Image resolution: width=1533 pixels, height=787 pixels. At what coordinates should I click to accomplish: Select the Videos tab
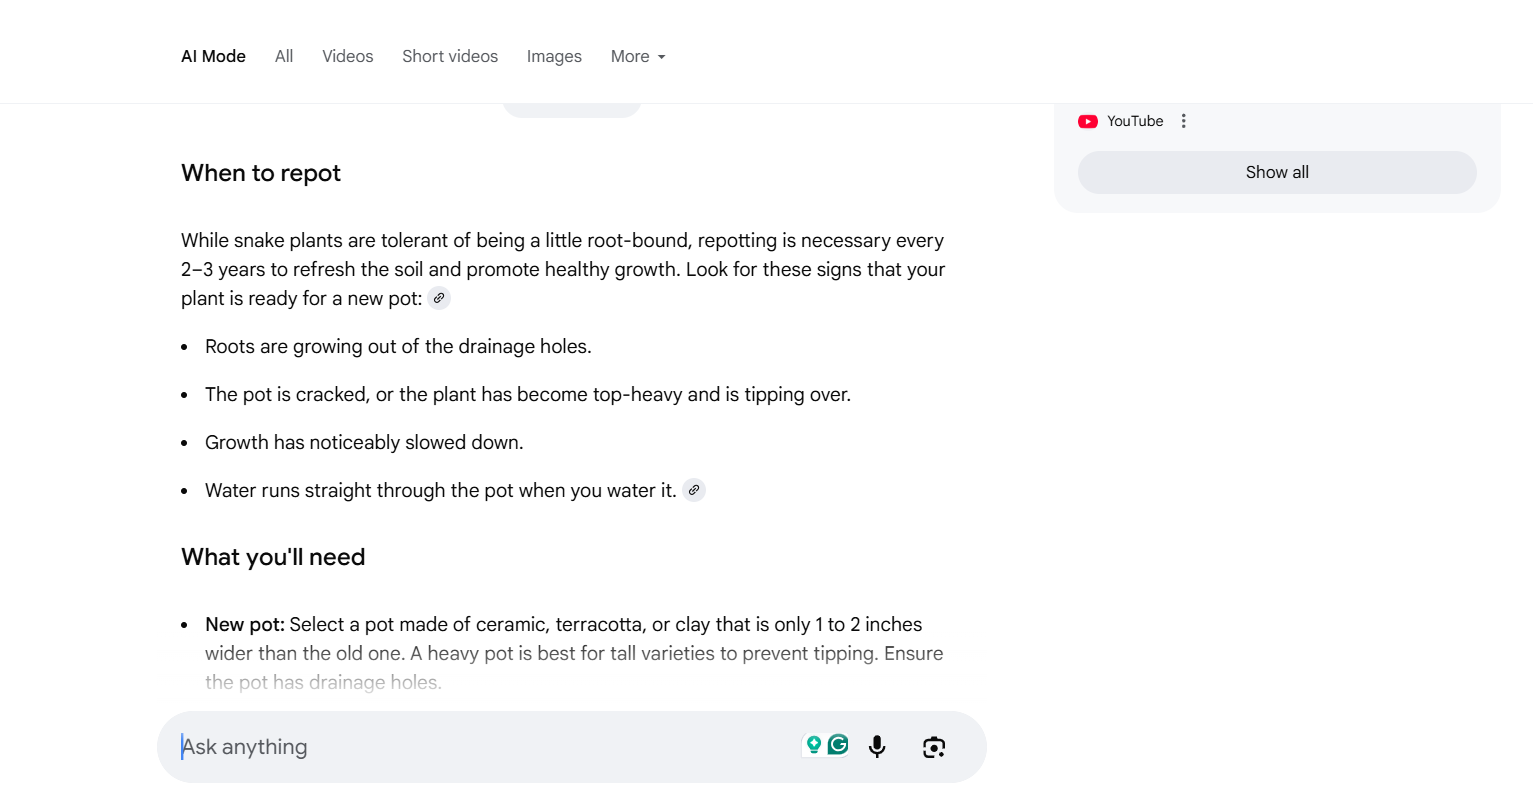tap(347, 56)
